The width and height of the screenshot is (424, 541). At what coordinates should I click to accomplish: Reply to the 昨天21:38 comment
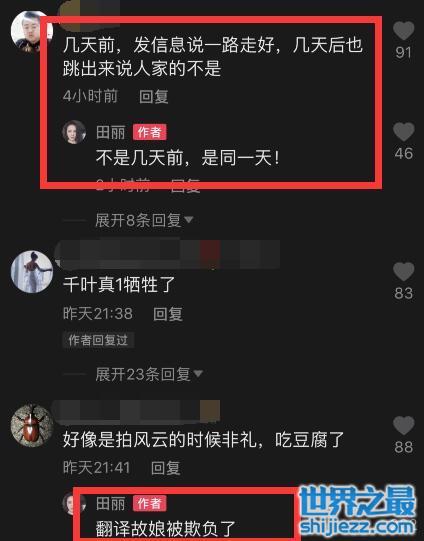coord(168,314)
